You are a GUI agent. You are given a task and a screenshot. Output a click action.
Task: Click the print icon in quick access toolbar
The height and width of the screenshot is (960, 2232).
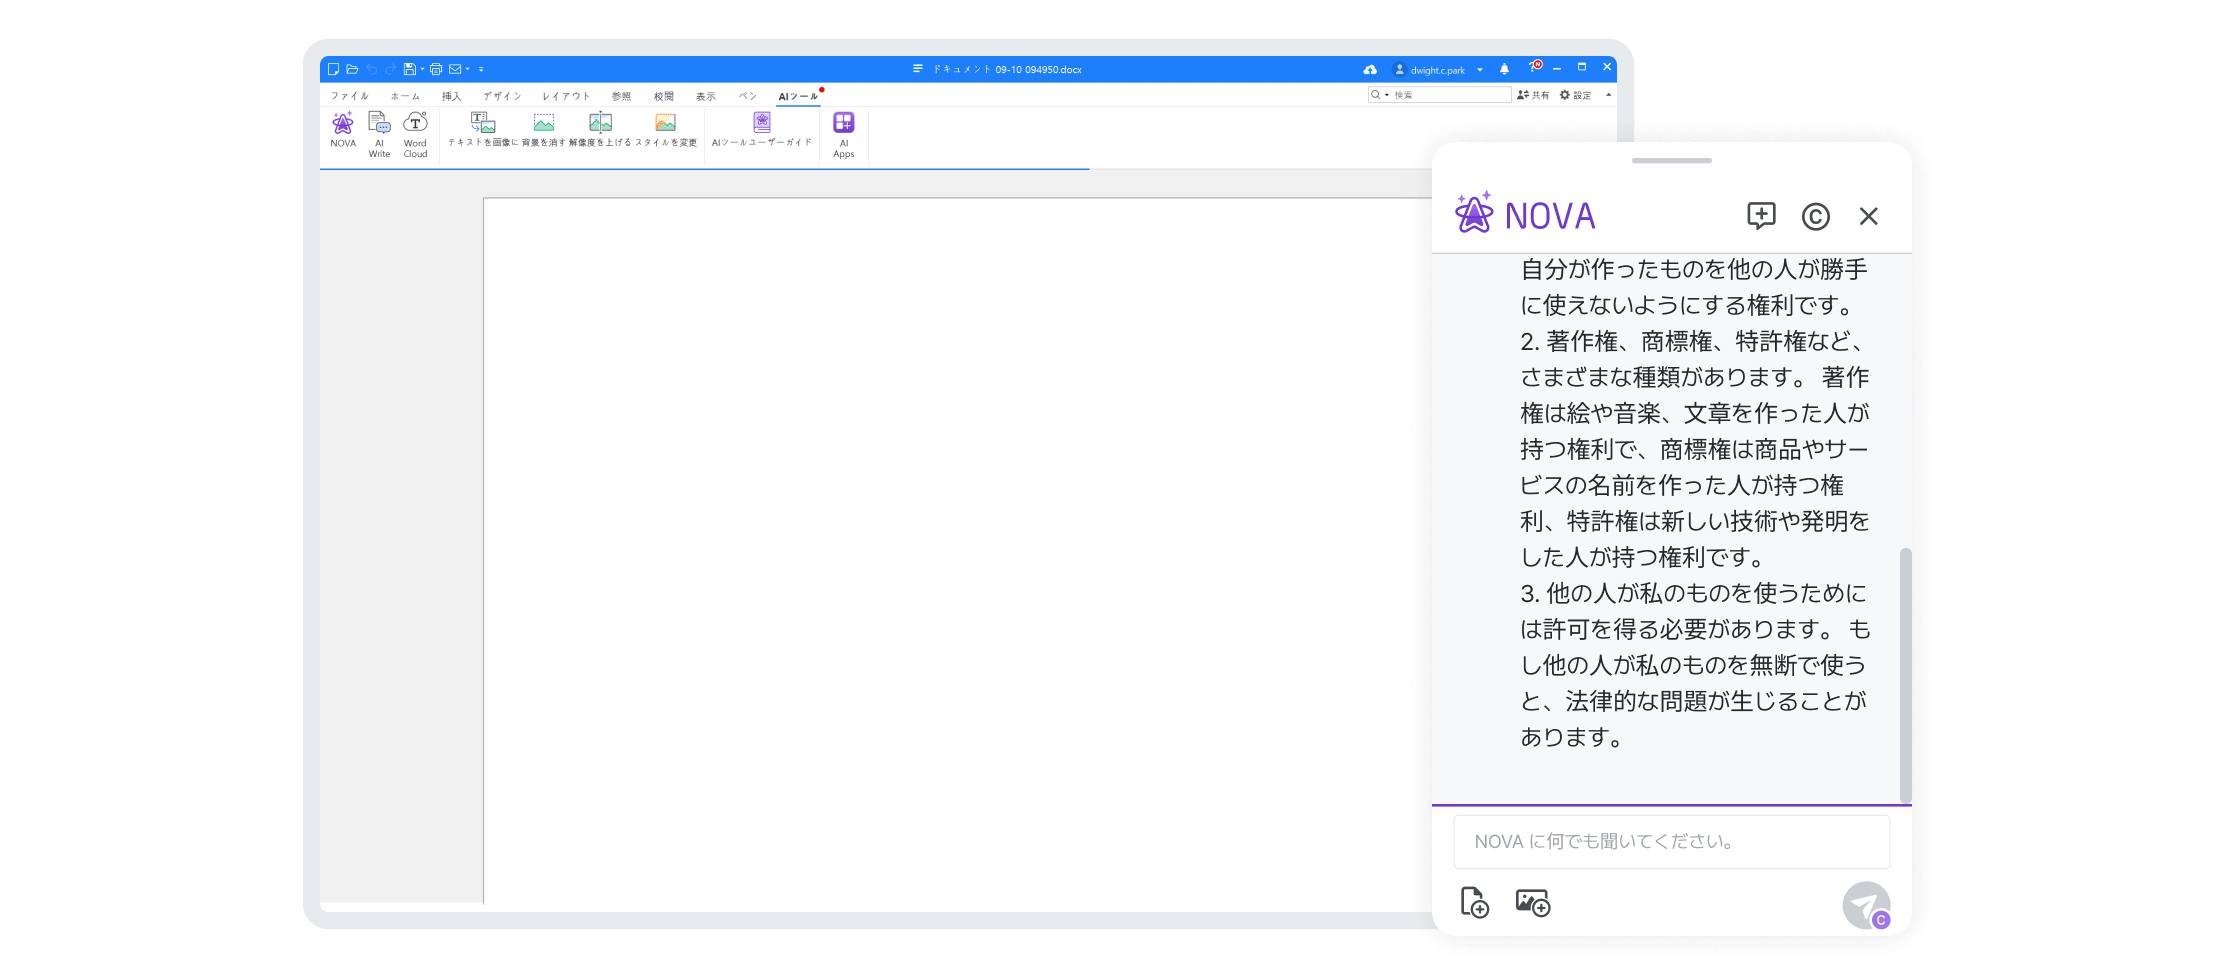coord(435,68)
